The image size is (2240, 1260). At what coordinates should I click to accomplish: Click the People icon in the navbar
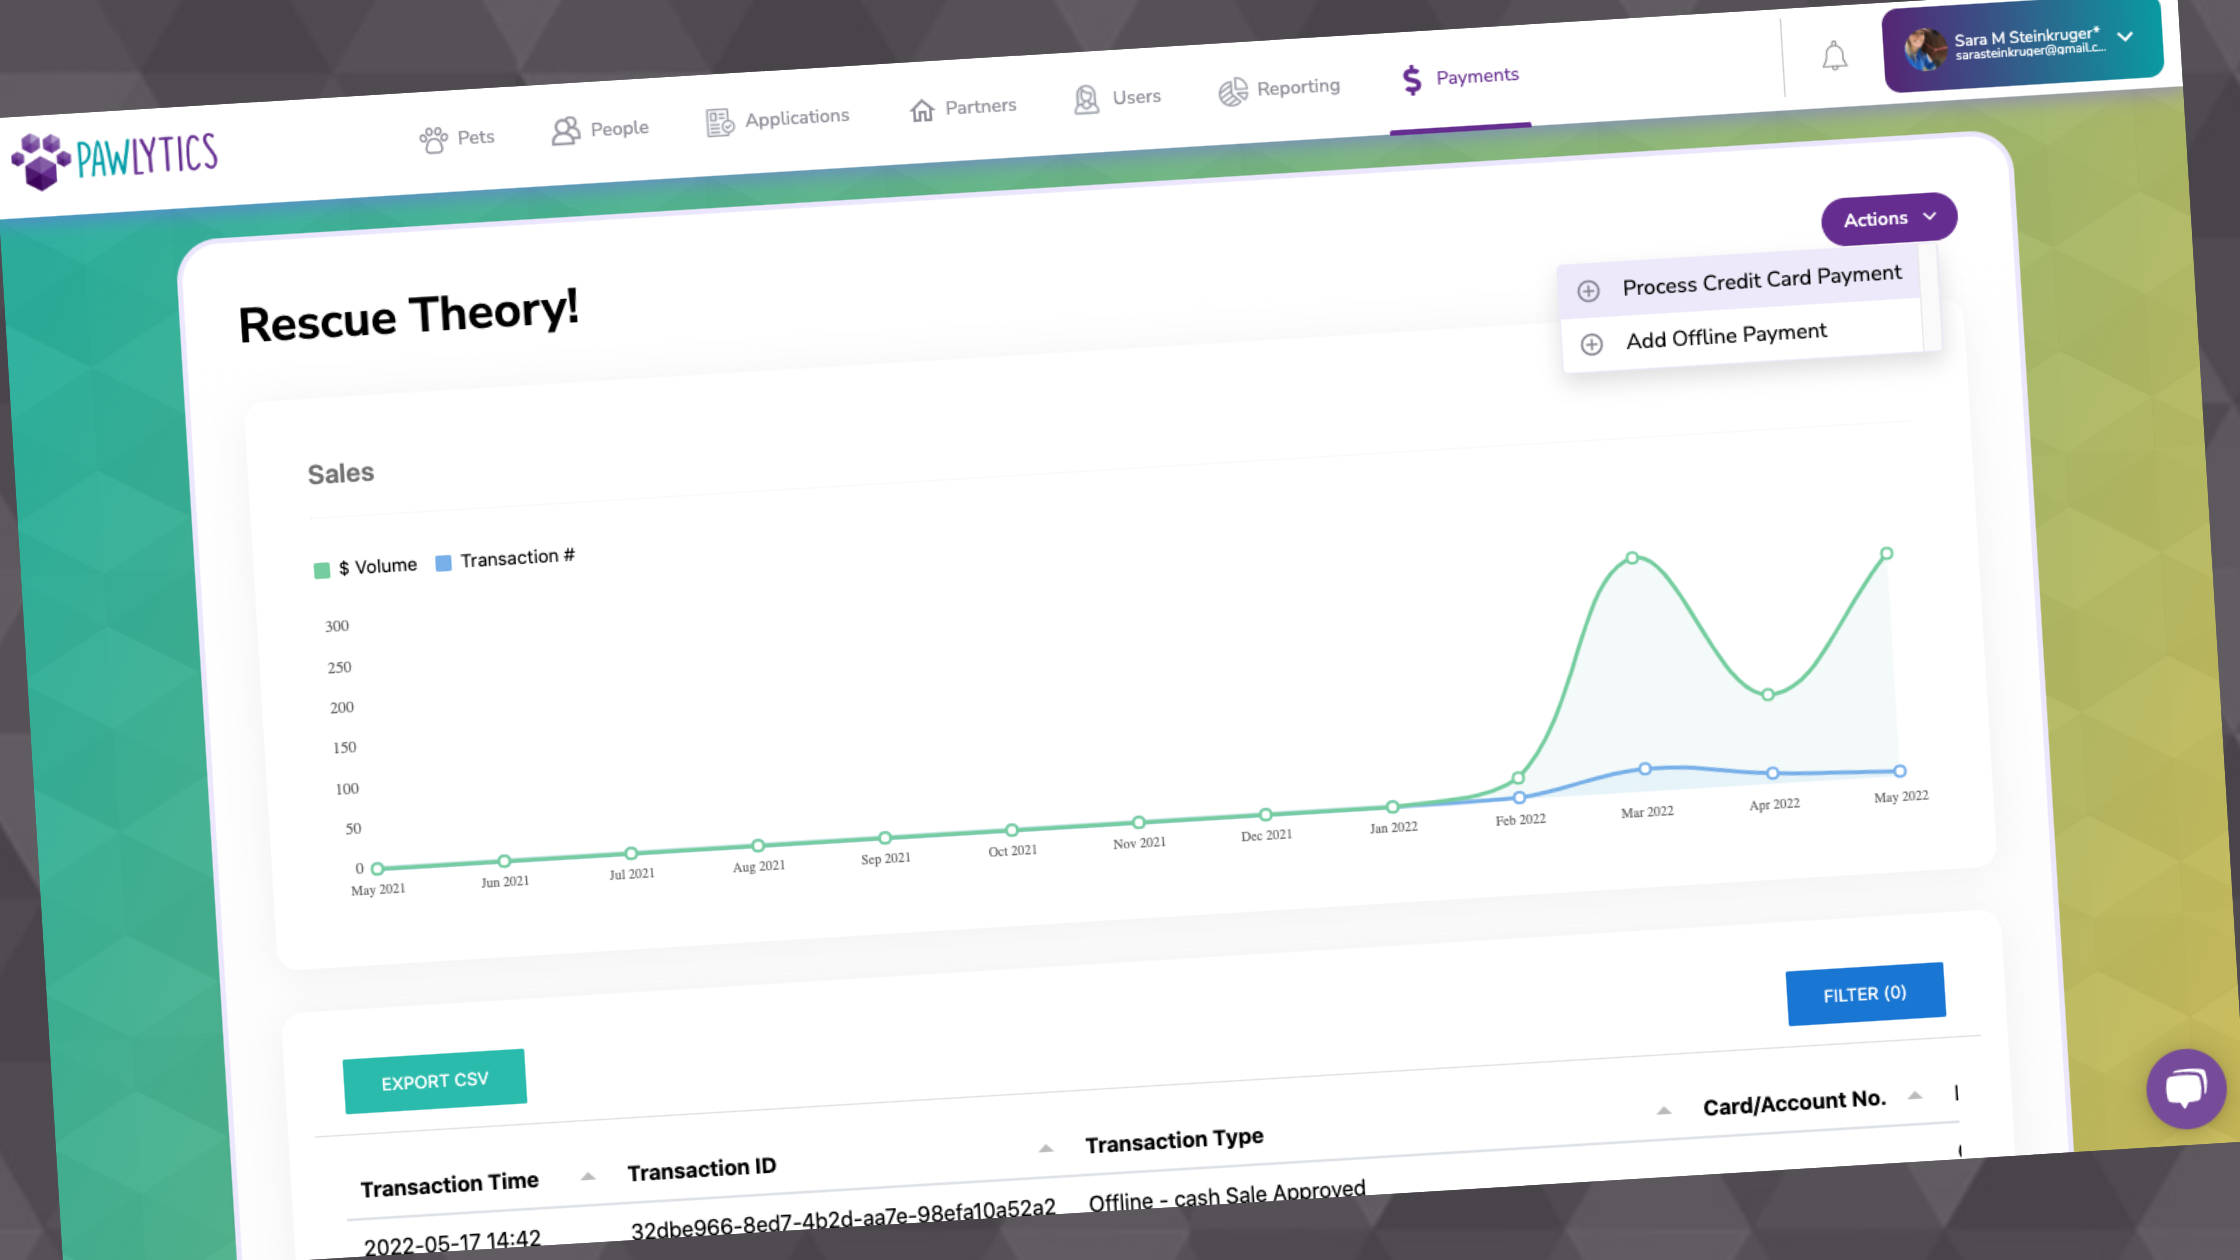pos(565,131)
